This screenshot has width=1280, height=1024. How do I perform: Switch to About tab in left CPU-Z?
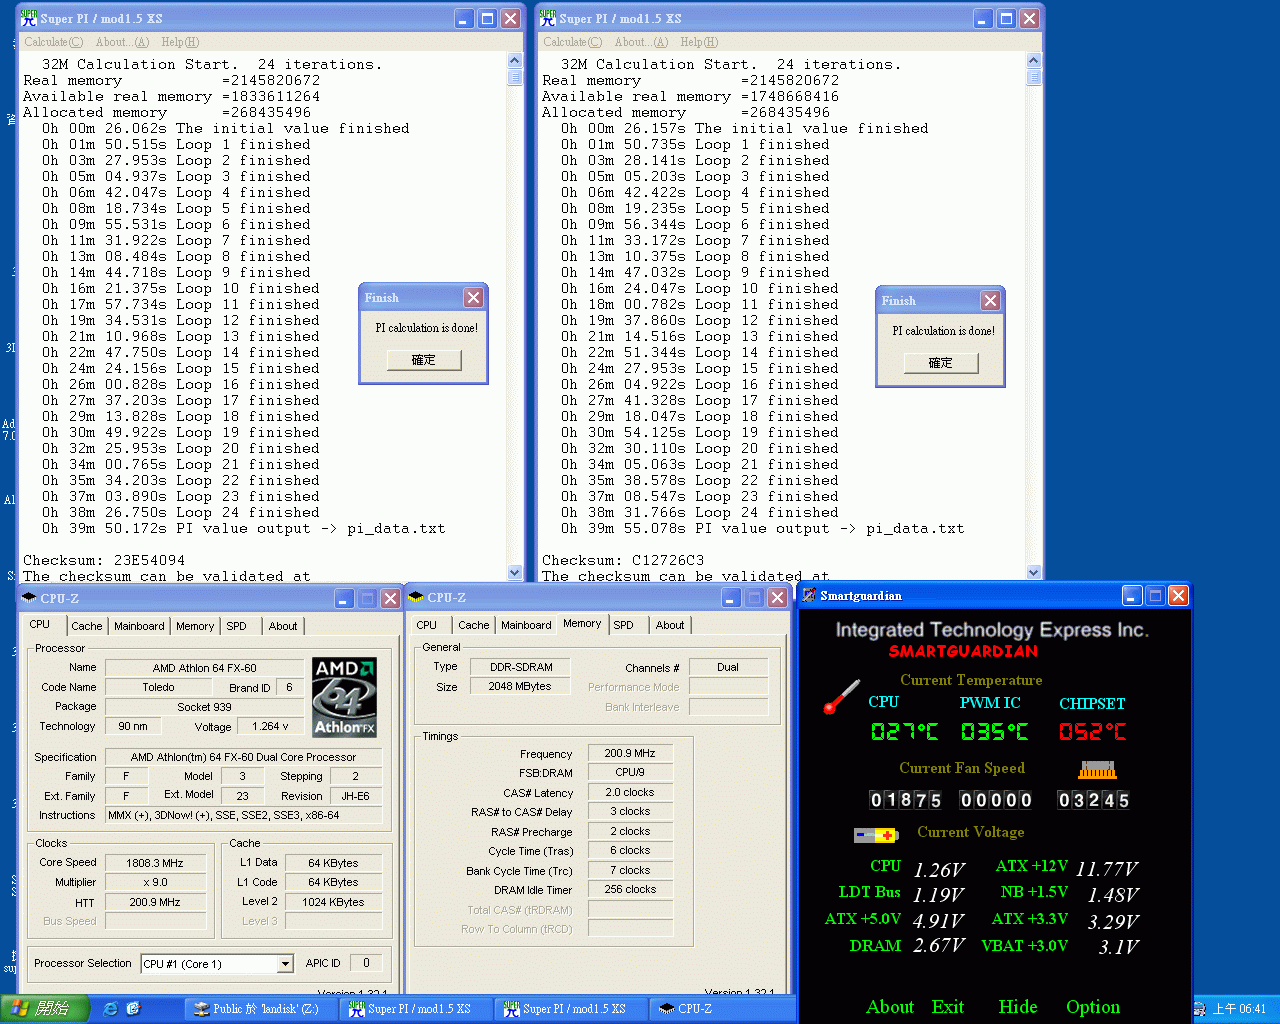(283, 626)
